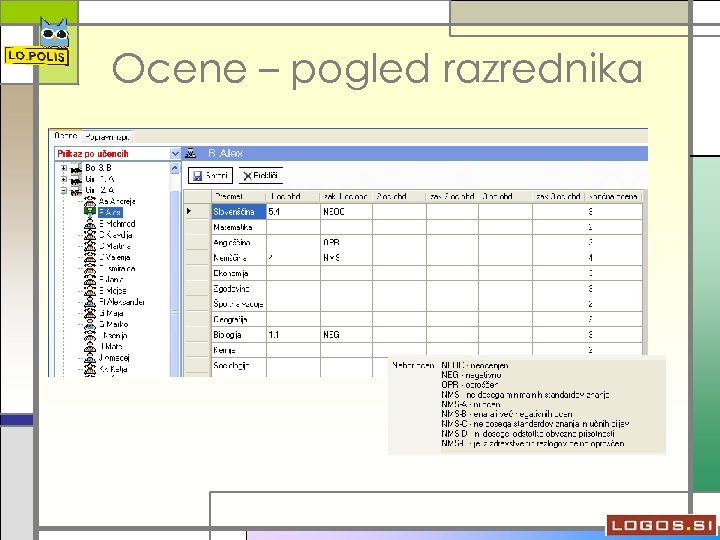Image resolution: width=720 pixels, height=540 pixels.
Task: Select the Gim 1.A class label
Action: coord(100,179)
